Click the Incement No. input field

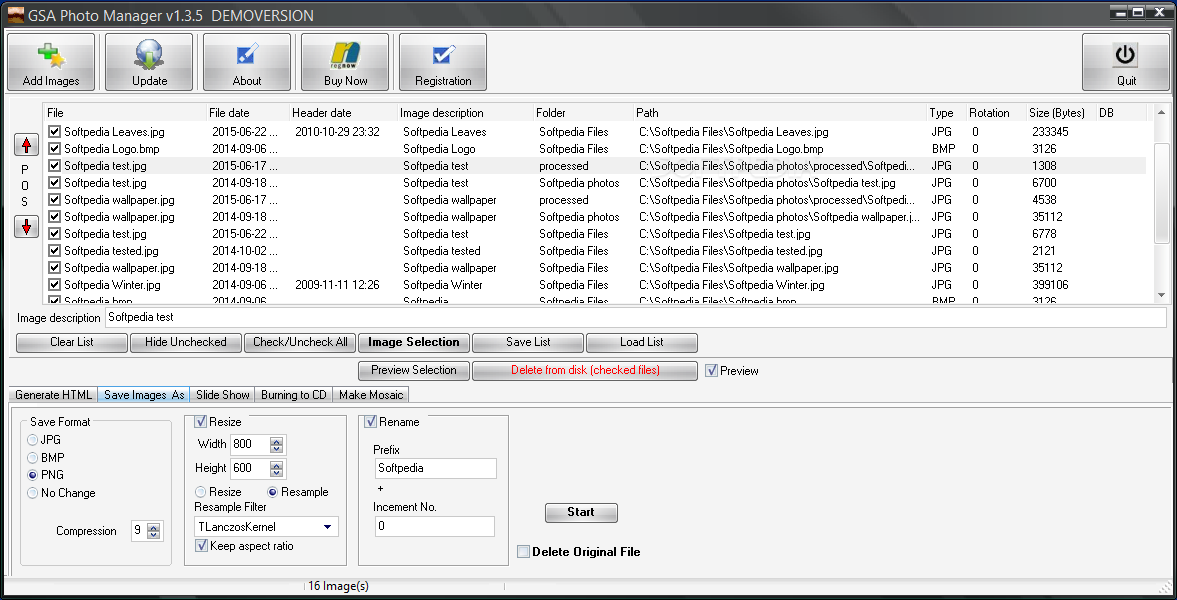434,526
